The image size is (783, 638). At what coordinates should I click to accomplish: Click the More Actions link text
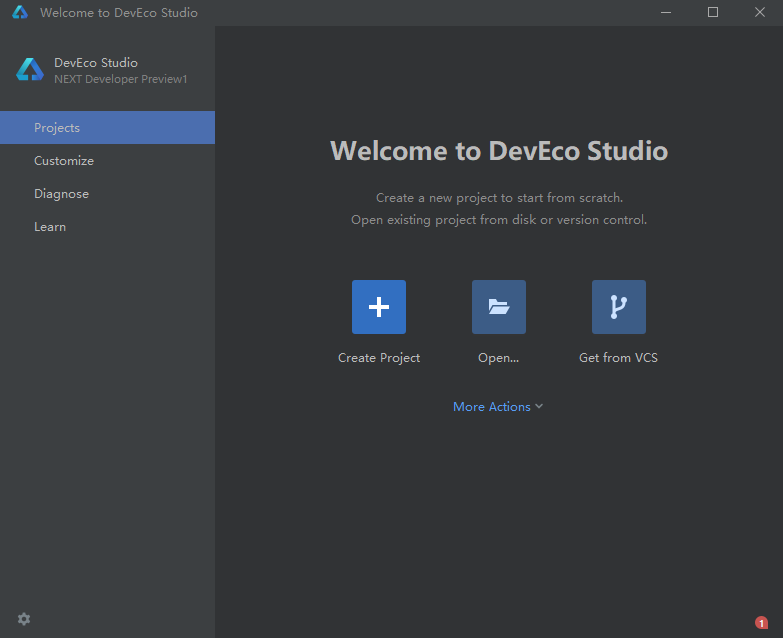click(x=491, y=407)
